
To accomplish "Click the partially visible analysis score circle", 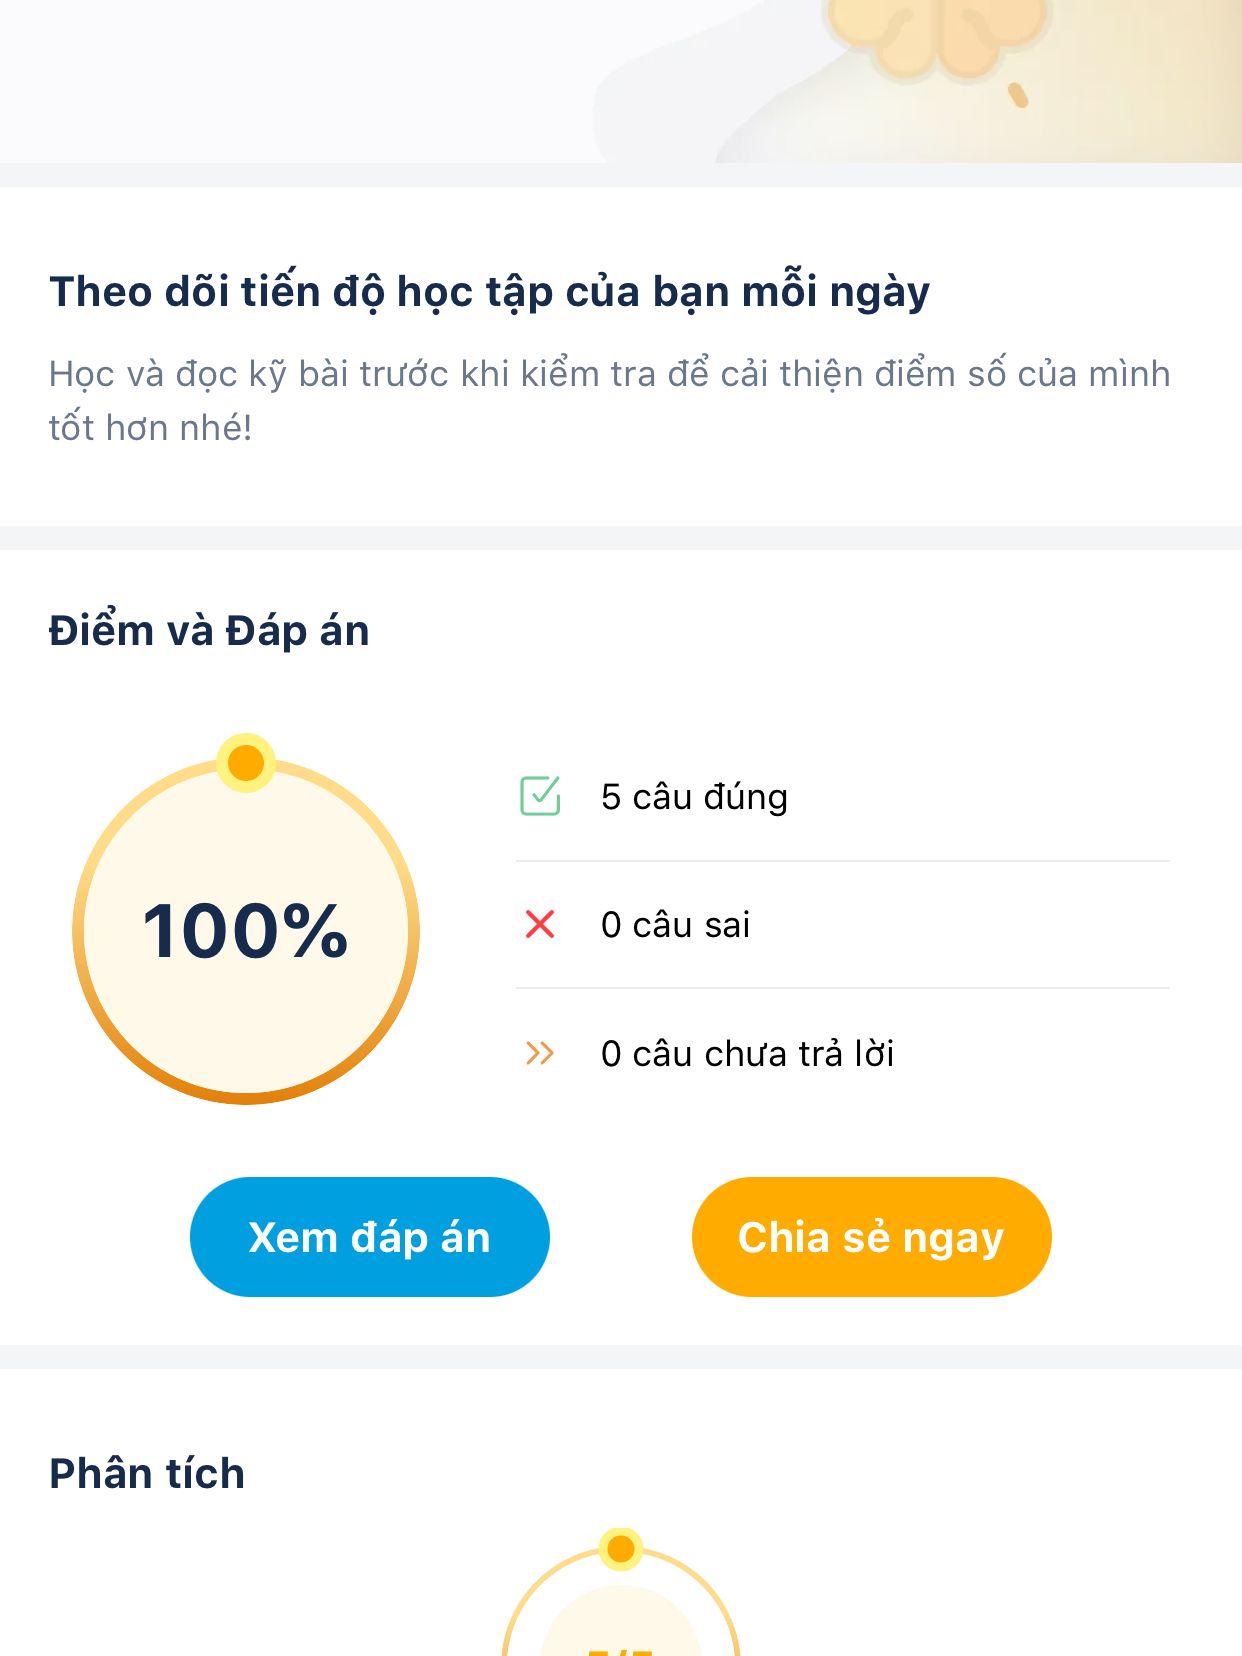I will pyautogui.click(x=621, y=1600).
